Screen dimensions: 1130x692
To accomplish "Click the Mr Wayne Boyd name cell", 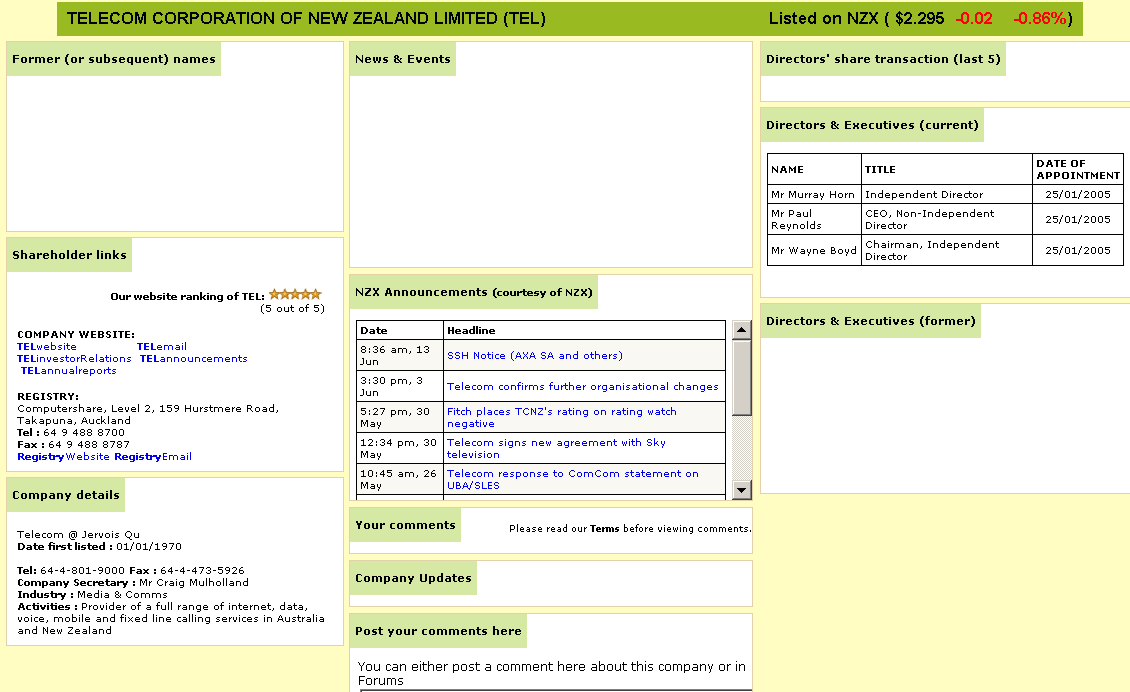I will pyautogui.click(x=814, y=250).
